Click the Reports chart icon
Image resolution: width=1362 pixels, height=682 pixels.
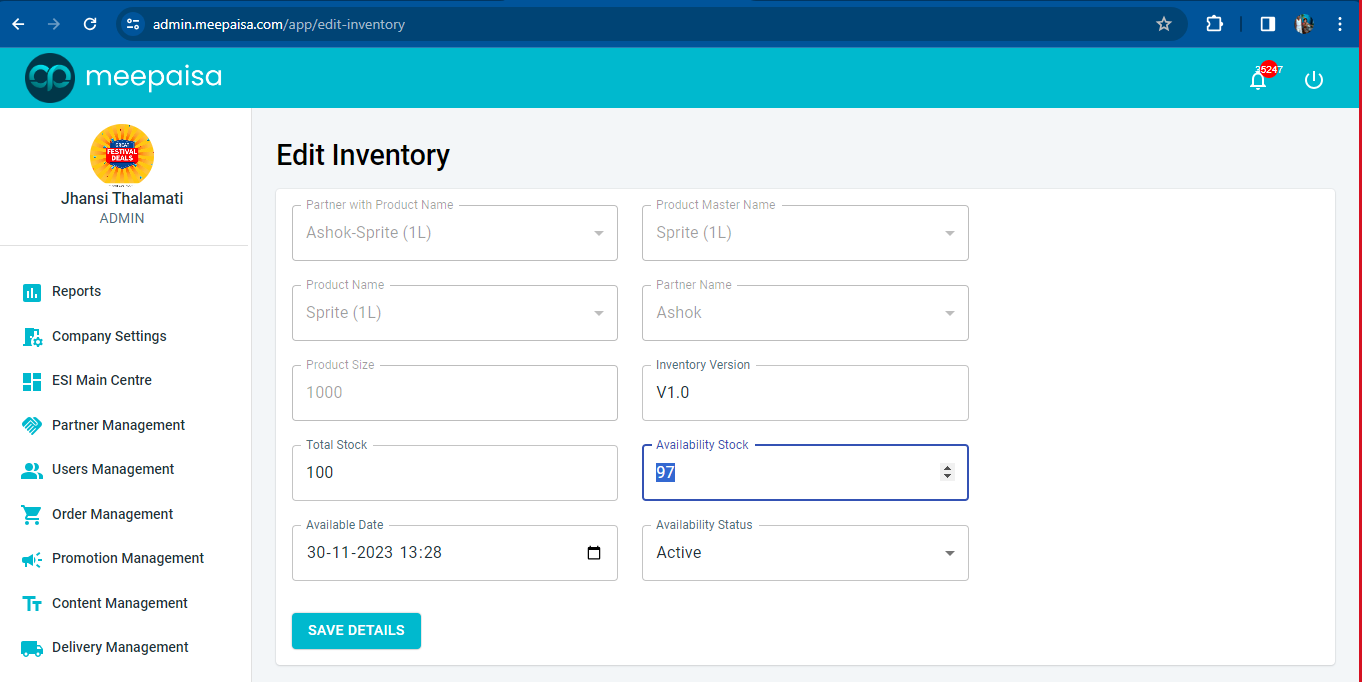pyautogui.click(x=32, y=292)
